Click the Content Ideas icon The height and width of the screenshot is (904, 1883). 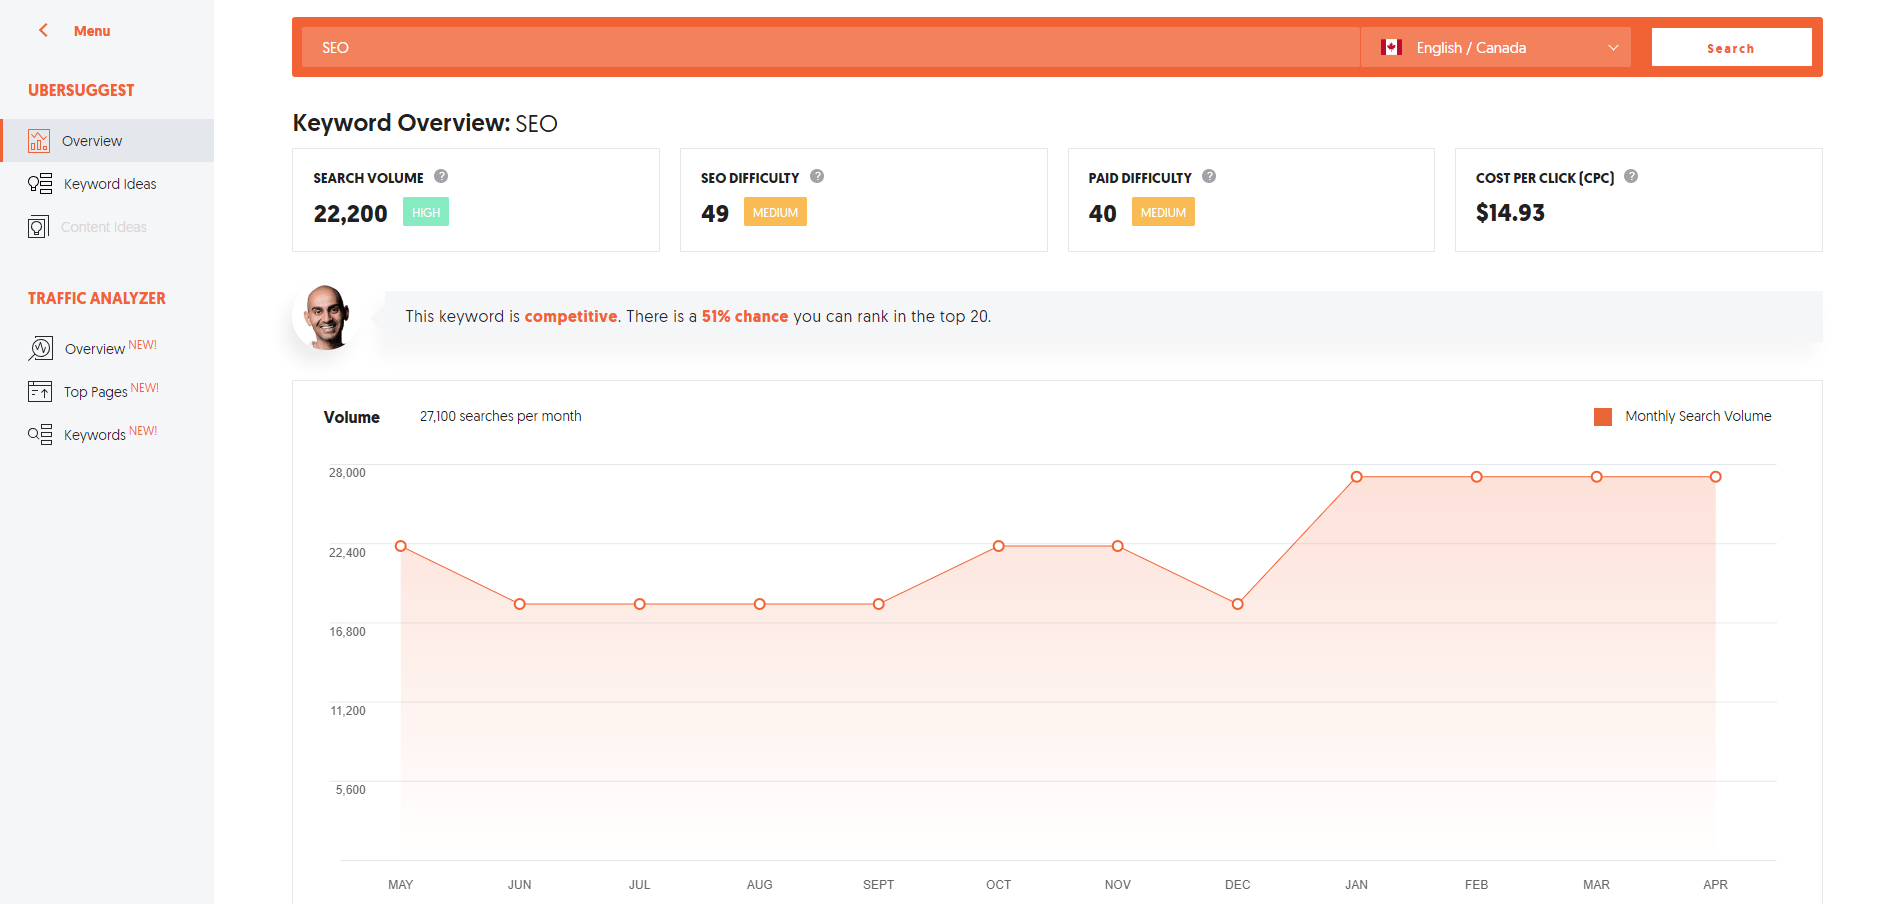pos(38,227)
